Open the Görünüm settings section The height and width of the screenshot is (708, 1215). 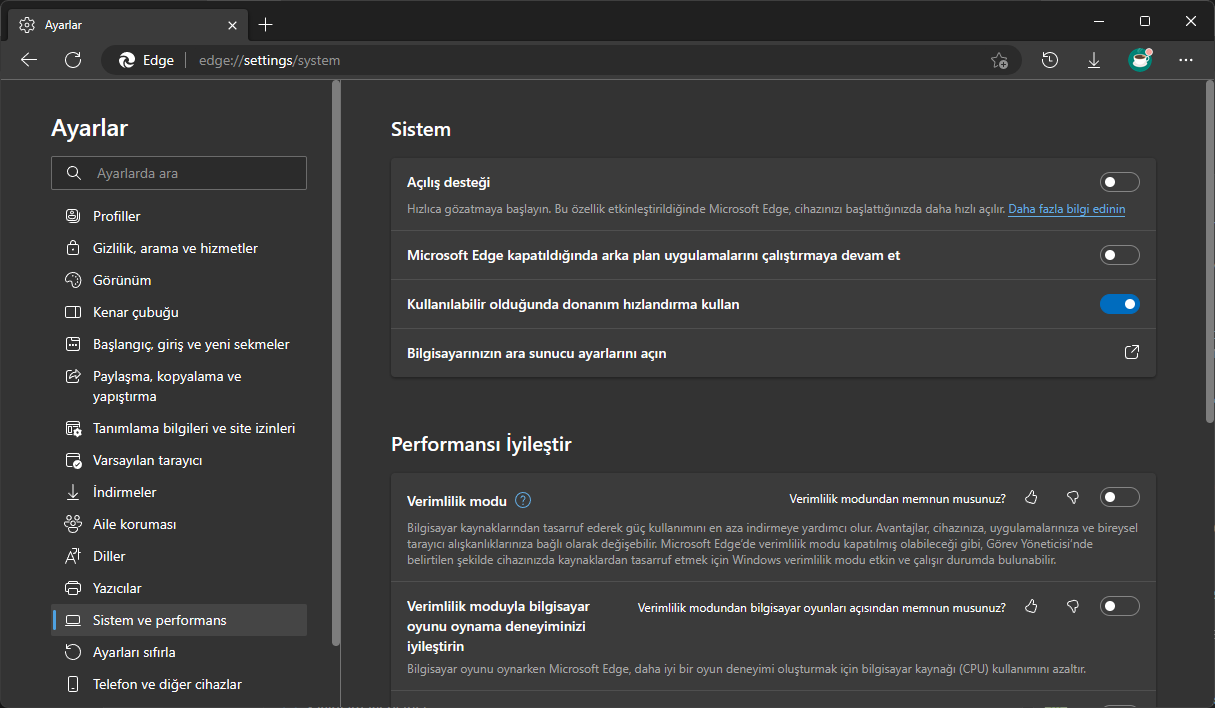point(122,280)
